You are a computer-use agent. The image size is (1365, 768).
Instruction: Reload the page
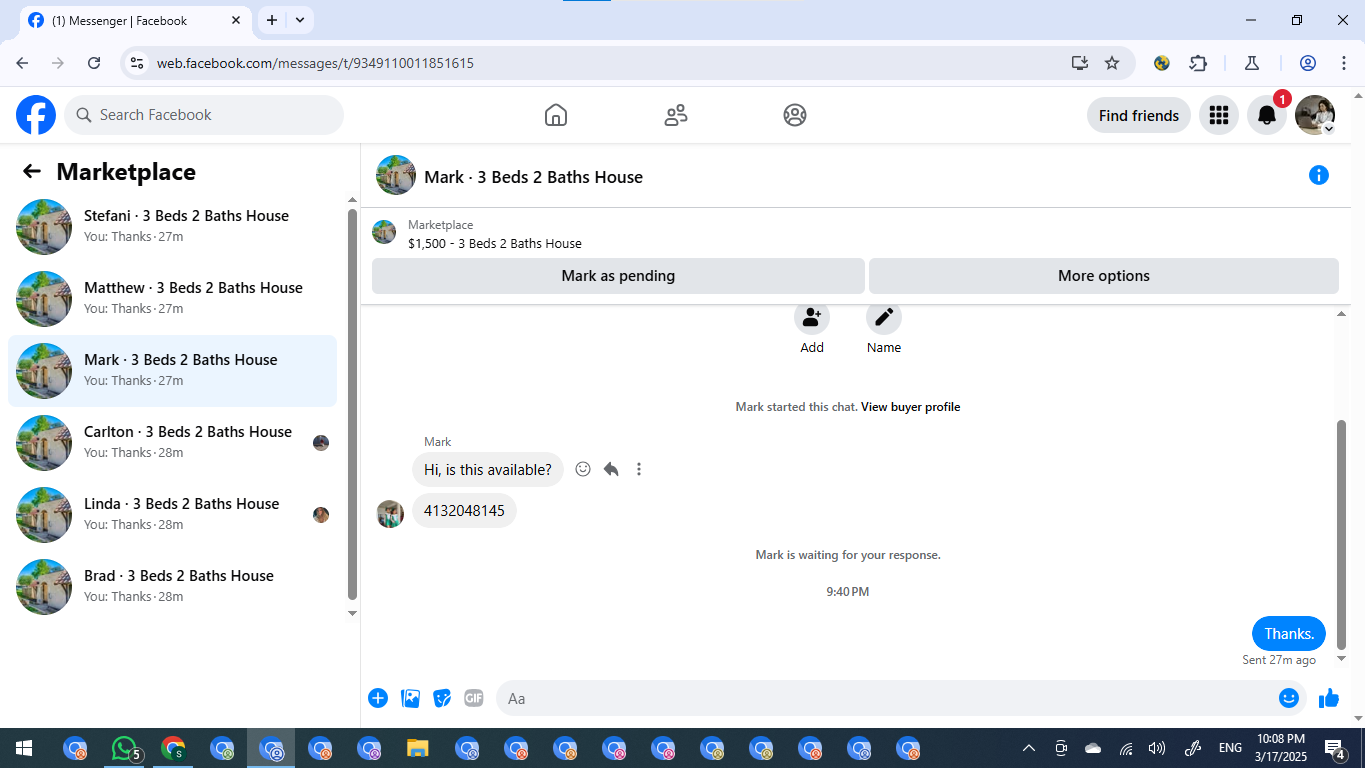pyautogui.click(x=94, y=63)
